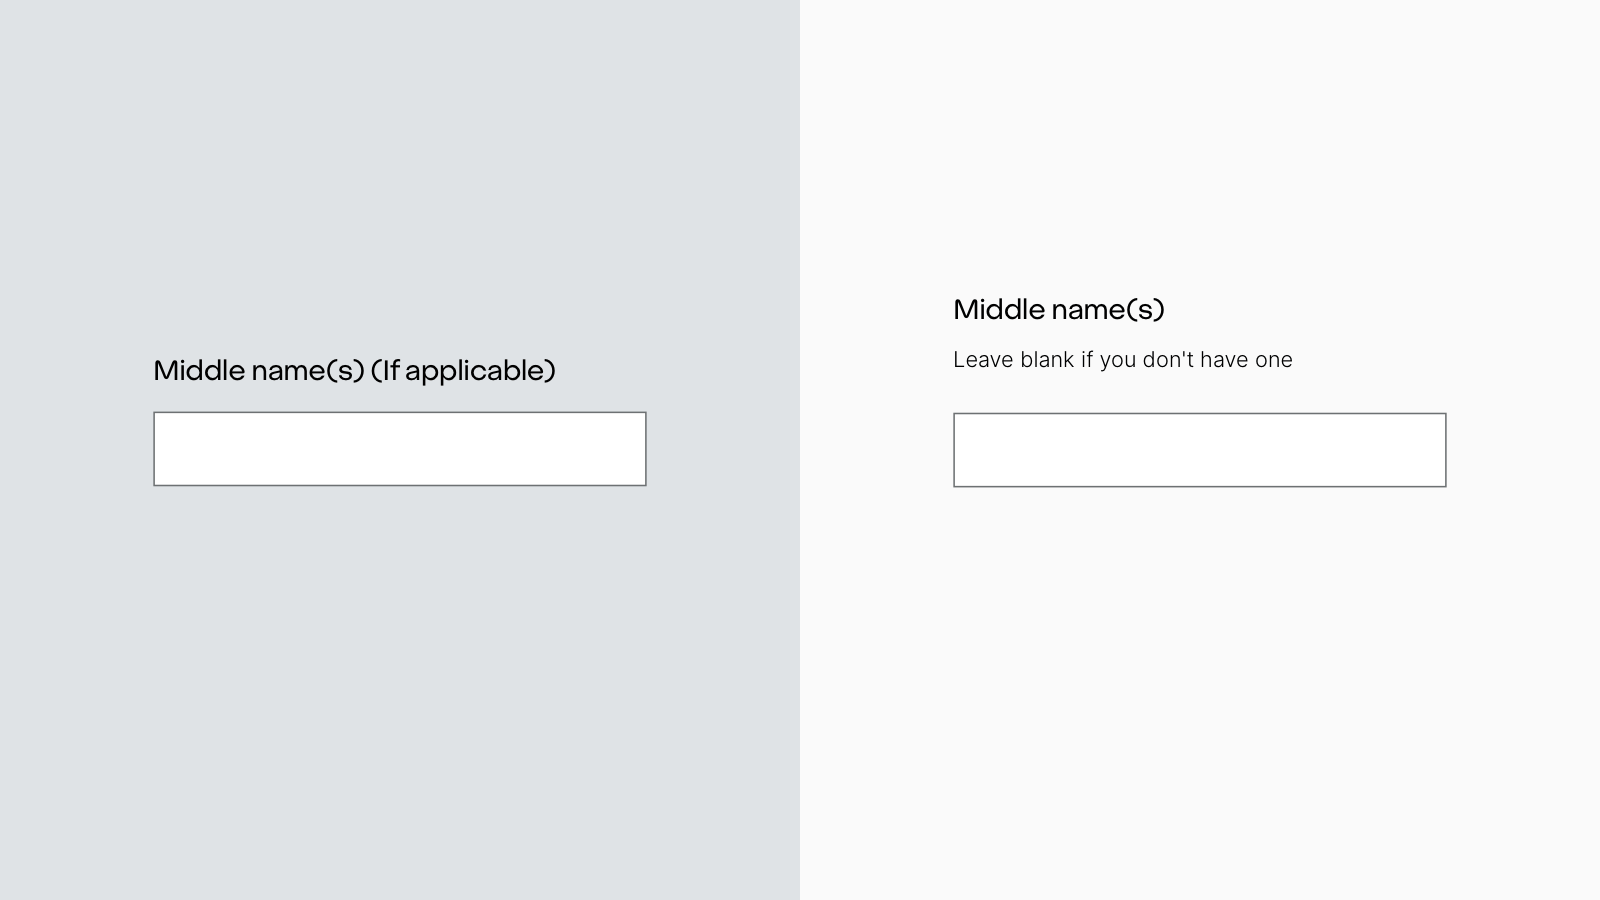This screenshot has width=1600, height=900.
Task: Click "name(s)" in the left field label
Action: (308, 371)
